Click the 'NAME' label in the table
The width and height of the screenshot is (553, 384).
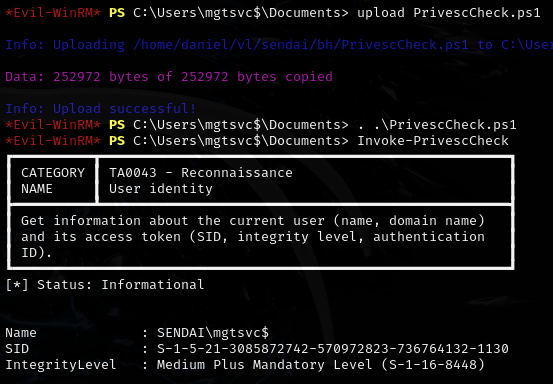(37, 189)
